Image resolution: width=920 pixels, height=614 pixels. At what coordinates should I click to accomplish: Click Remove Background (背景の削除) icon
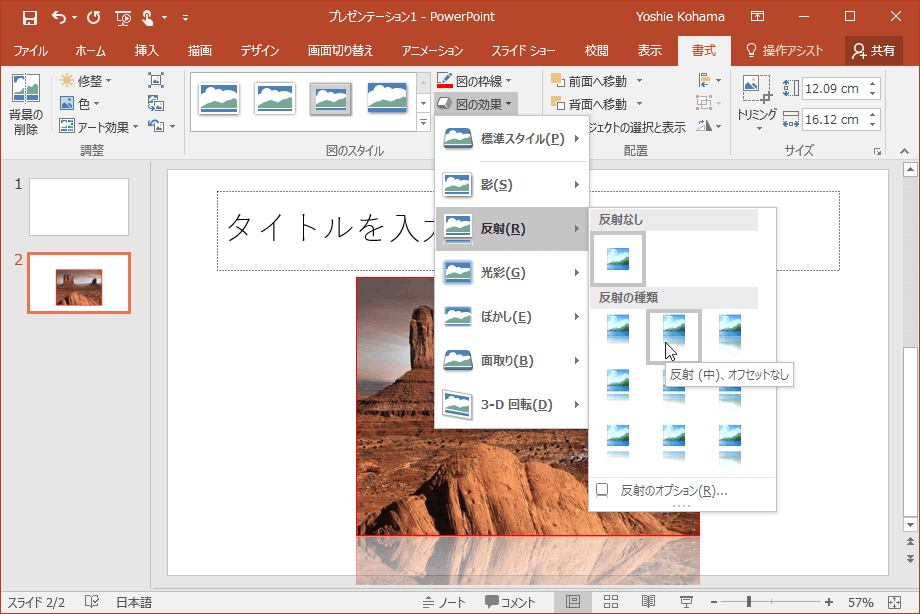coord(26,104)
